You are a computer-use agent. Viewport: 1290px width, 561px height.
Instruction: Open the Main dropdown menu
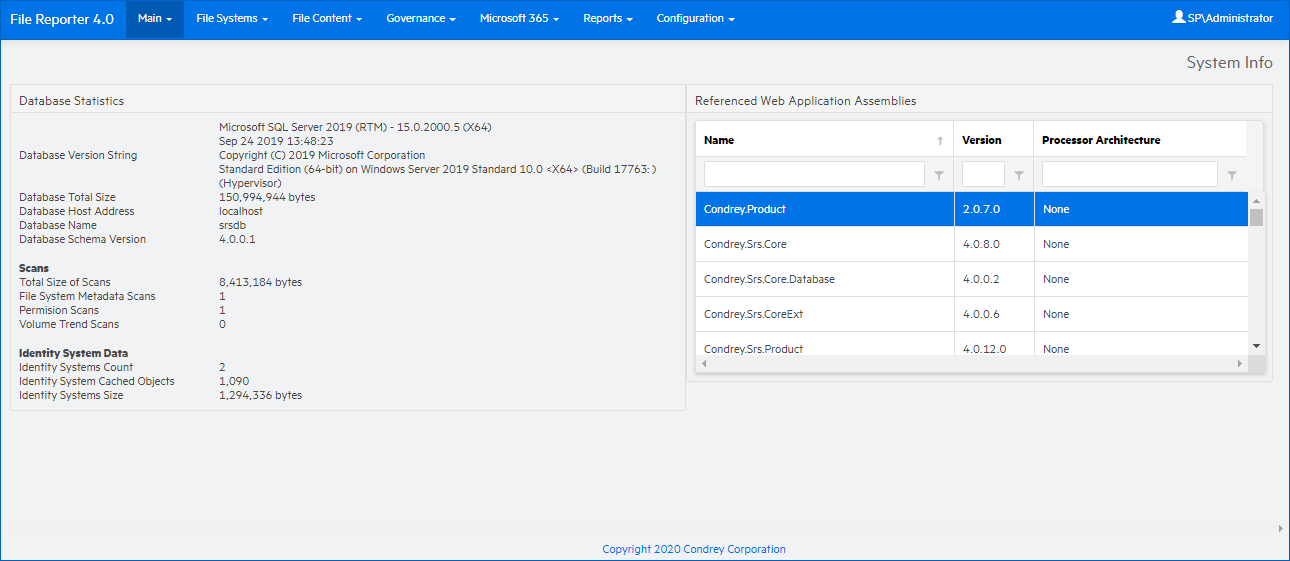[x=154, y=19]
